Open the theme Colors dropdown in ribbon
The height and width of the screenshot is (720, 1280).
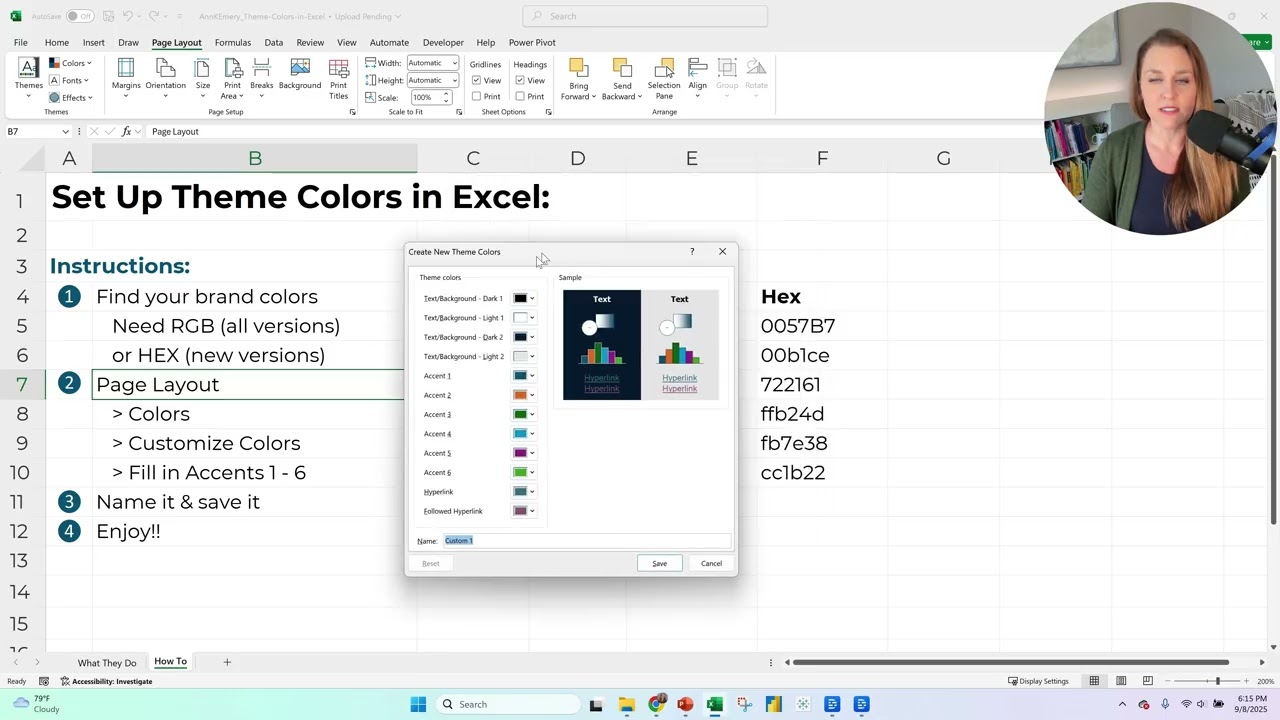click(x=70, y=63)
